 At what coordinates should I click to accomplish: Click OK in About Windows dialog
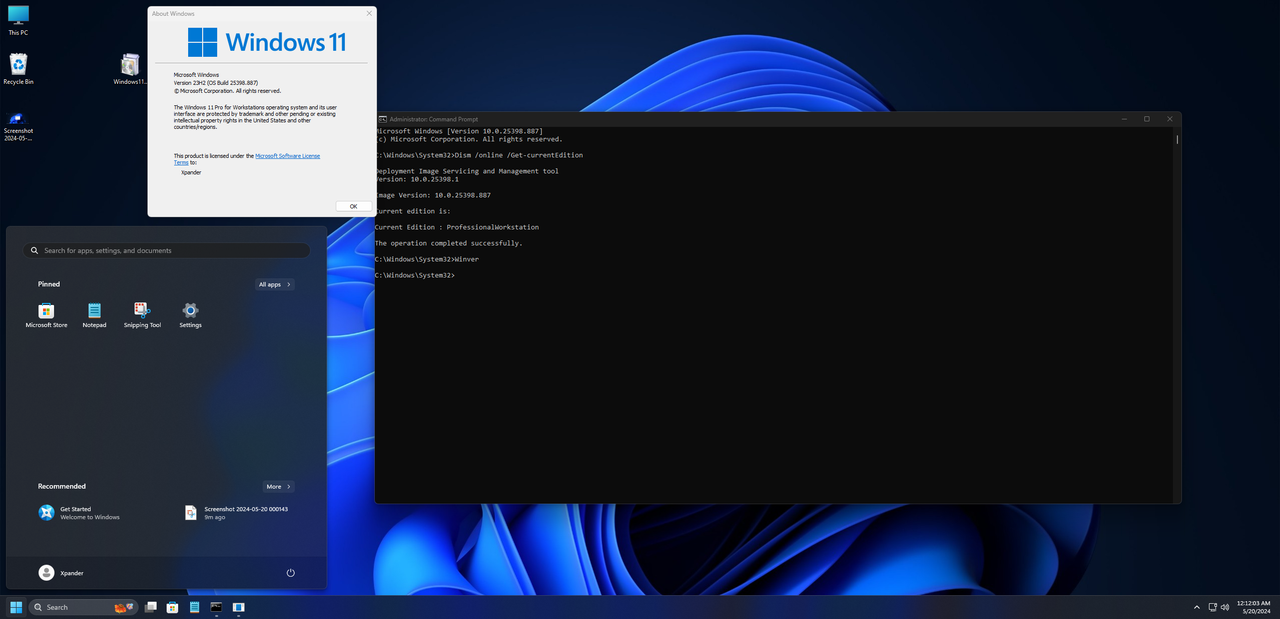(x=353, y=206)
